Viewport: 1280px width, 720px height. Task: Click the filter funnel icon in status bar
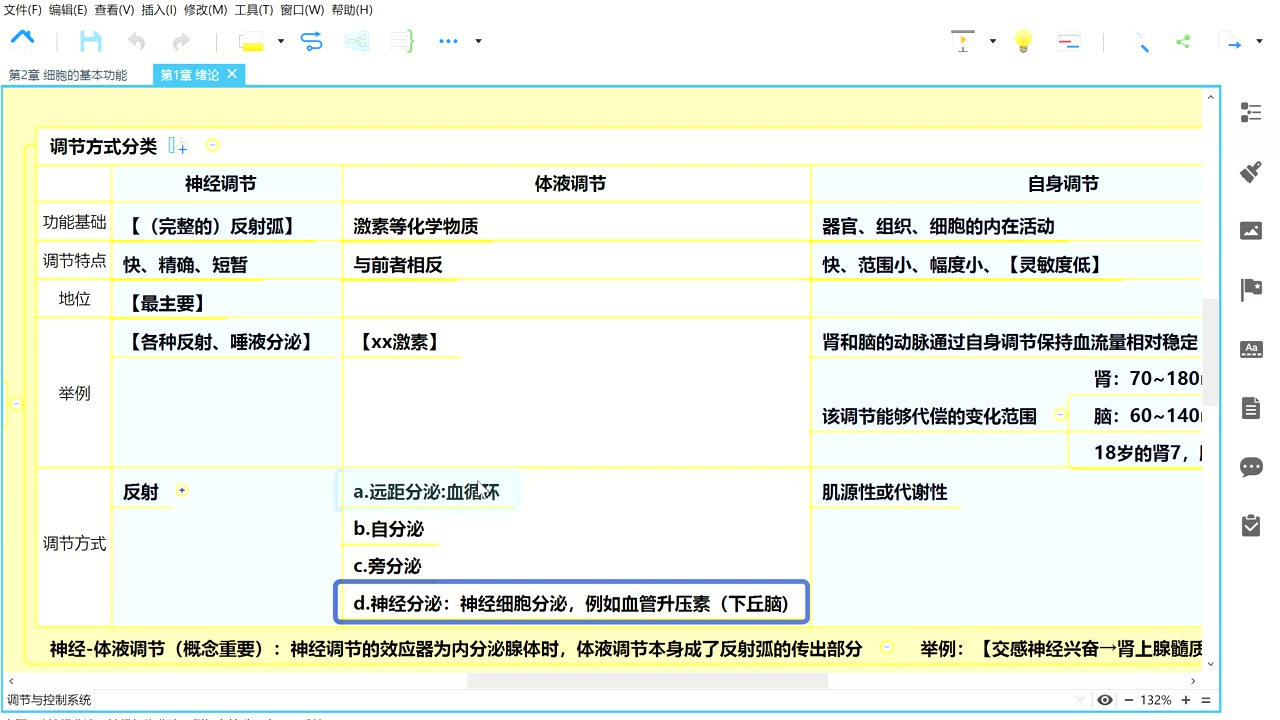1080,700
